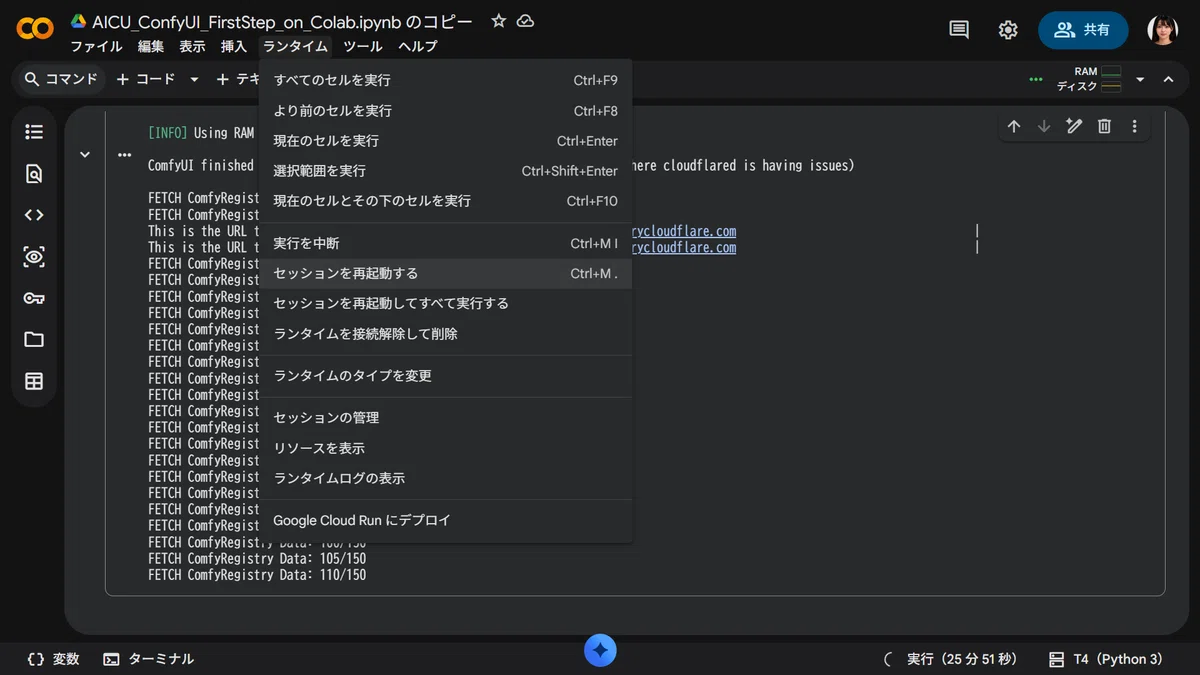
Task: Click the Google Drive icon beside title
Action: click(78, 21)
